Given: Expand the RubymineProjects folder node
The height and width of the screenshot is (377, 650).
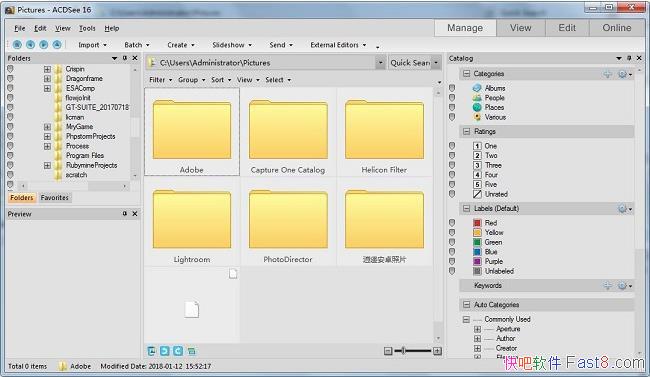Looking at the screenshot, I should pyautogui.click(x=47, y=165).
